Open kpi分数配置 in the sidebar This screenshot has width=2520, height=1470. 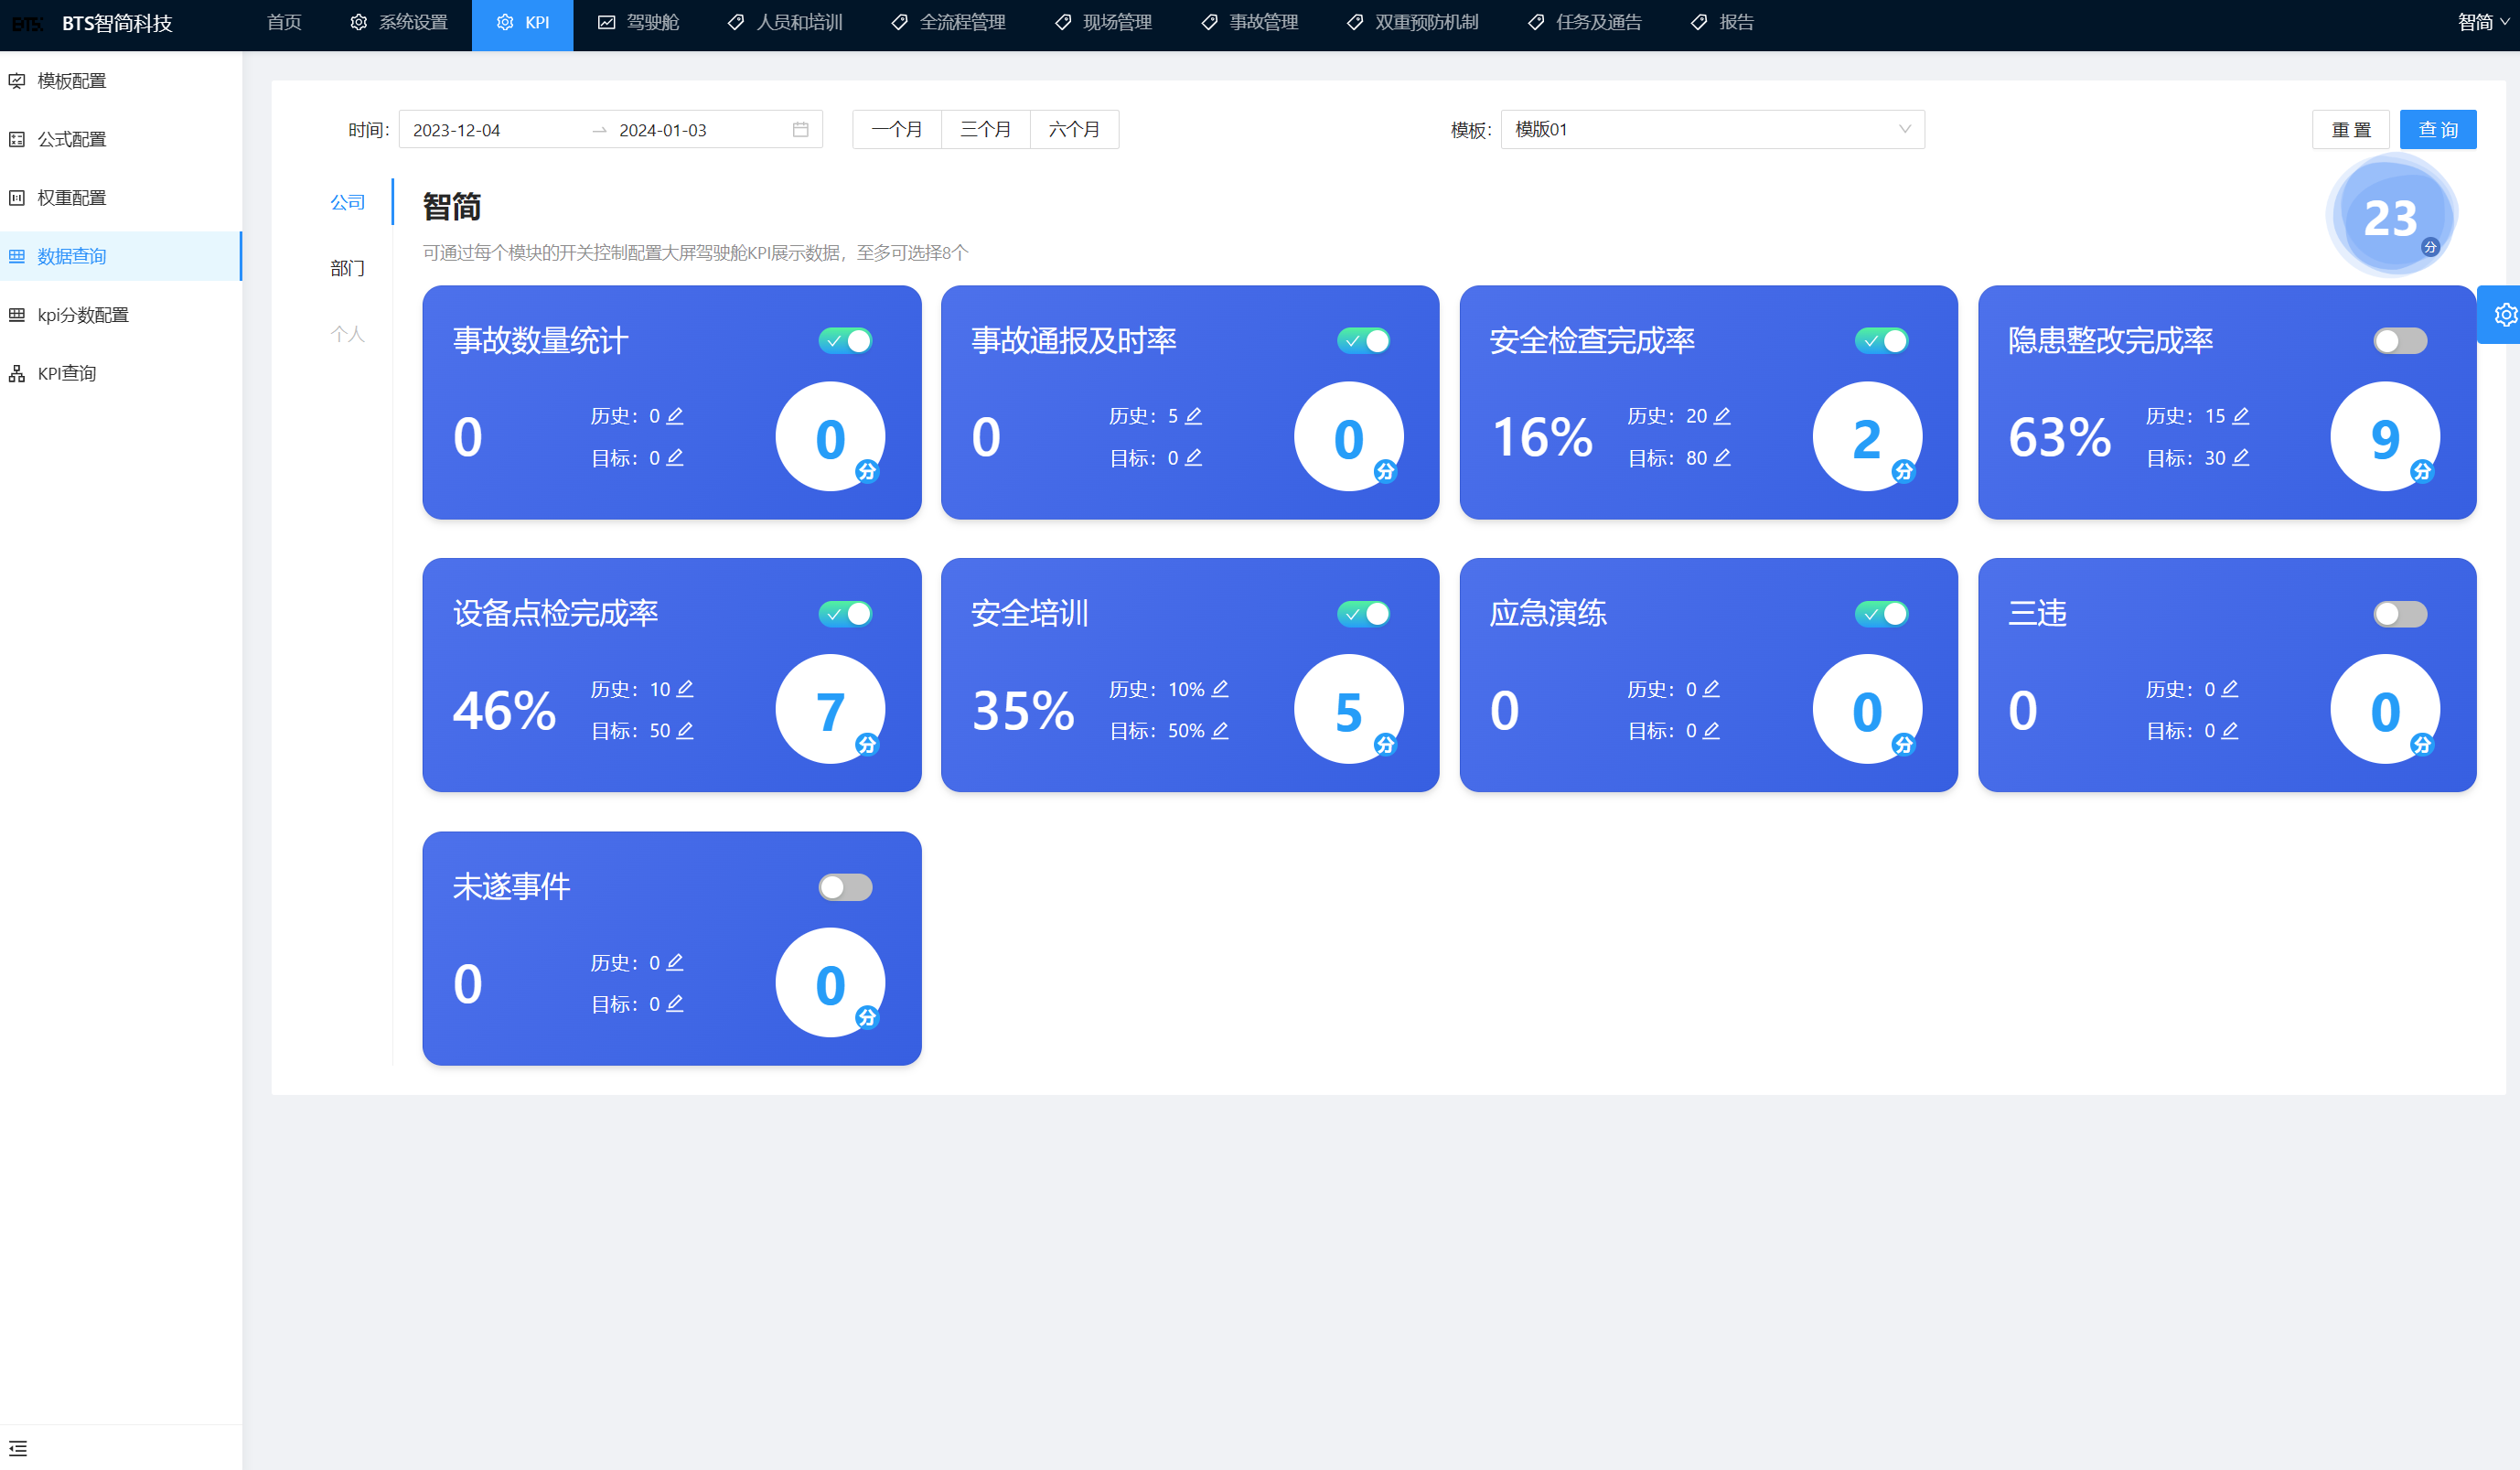tap(121, 315)
